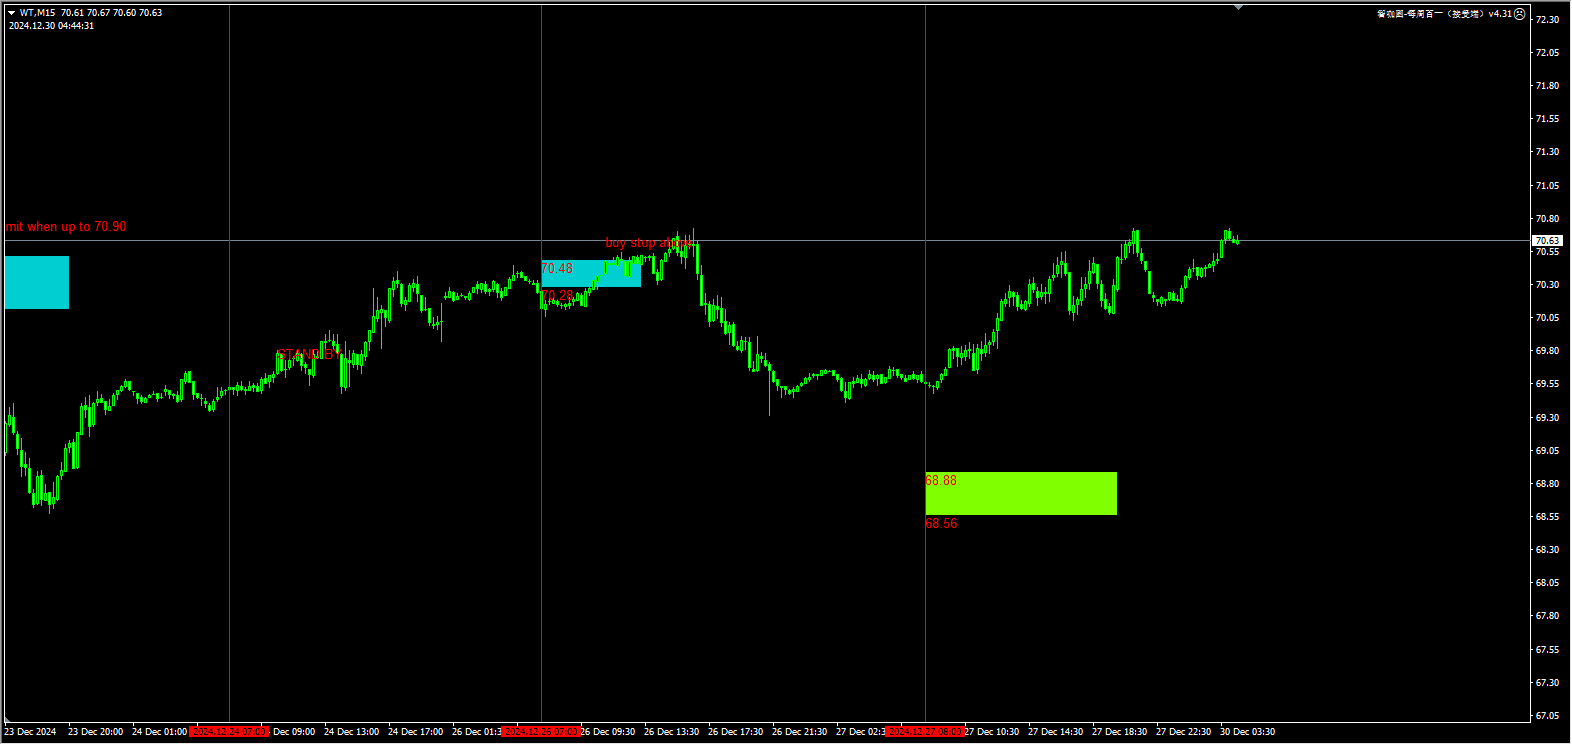This screenshot has height=745, width=1572.
Task: Click the sad-face Expert Advisor status icon
Action: click(x=1520, y=14)
